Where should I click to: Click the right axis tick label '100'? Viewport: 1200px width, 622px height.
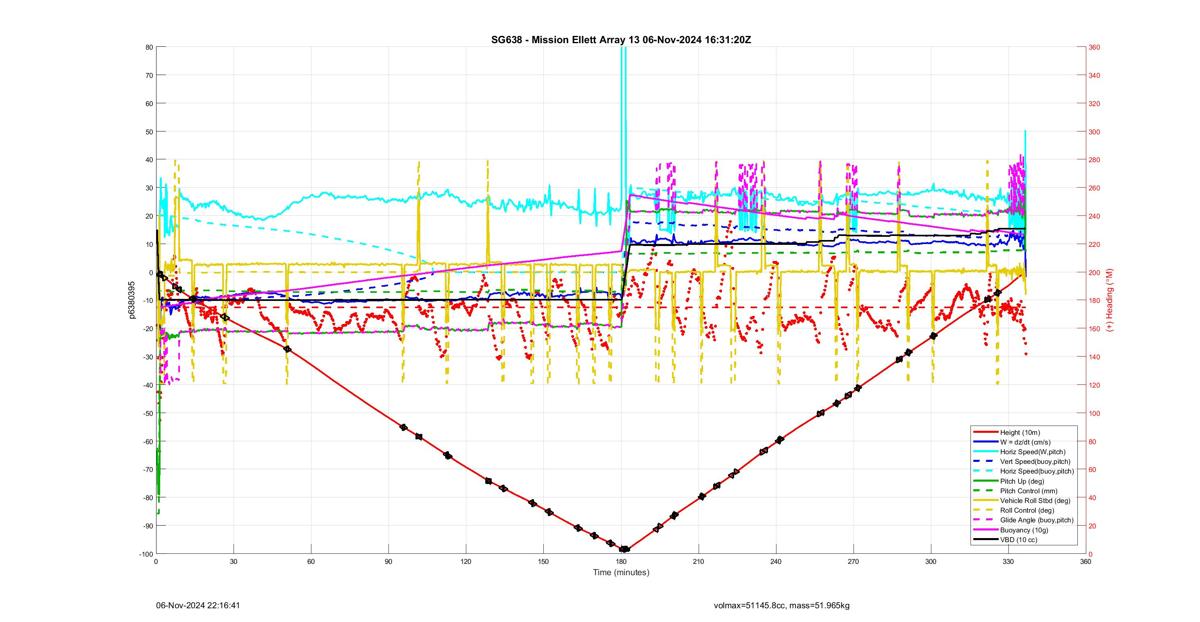(1096, 413)
